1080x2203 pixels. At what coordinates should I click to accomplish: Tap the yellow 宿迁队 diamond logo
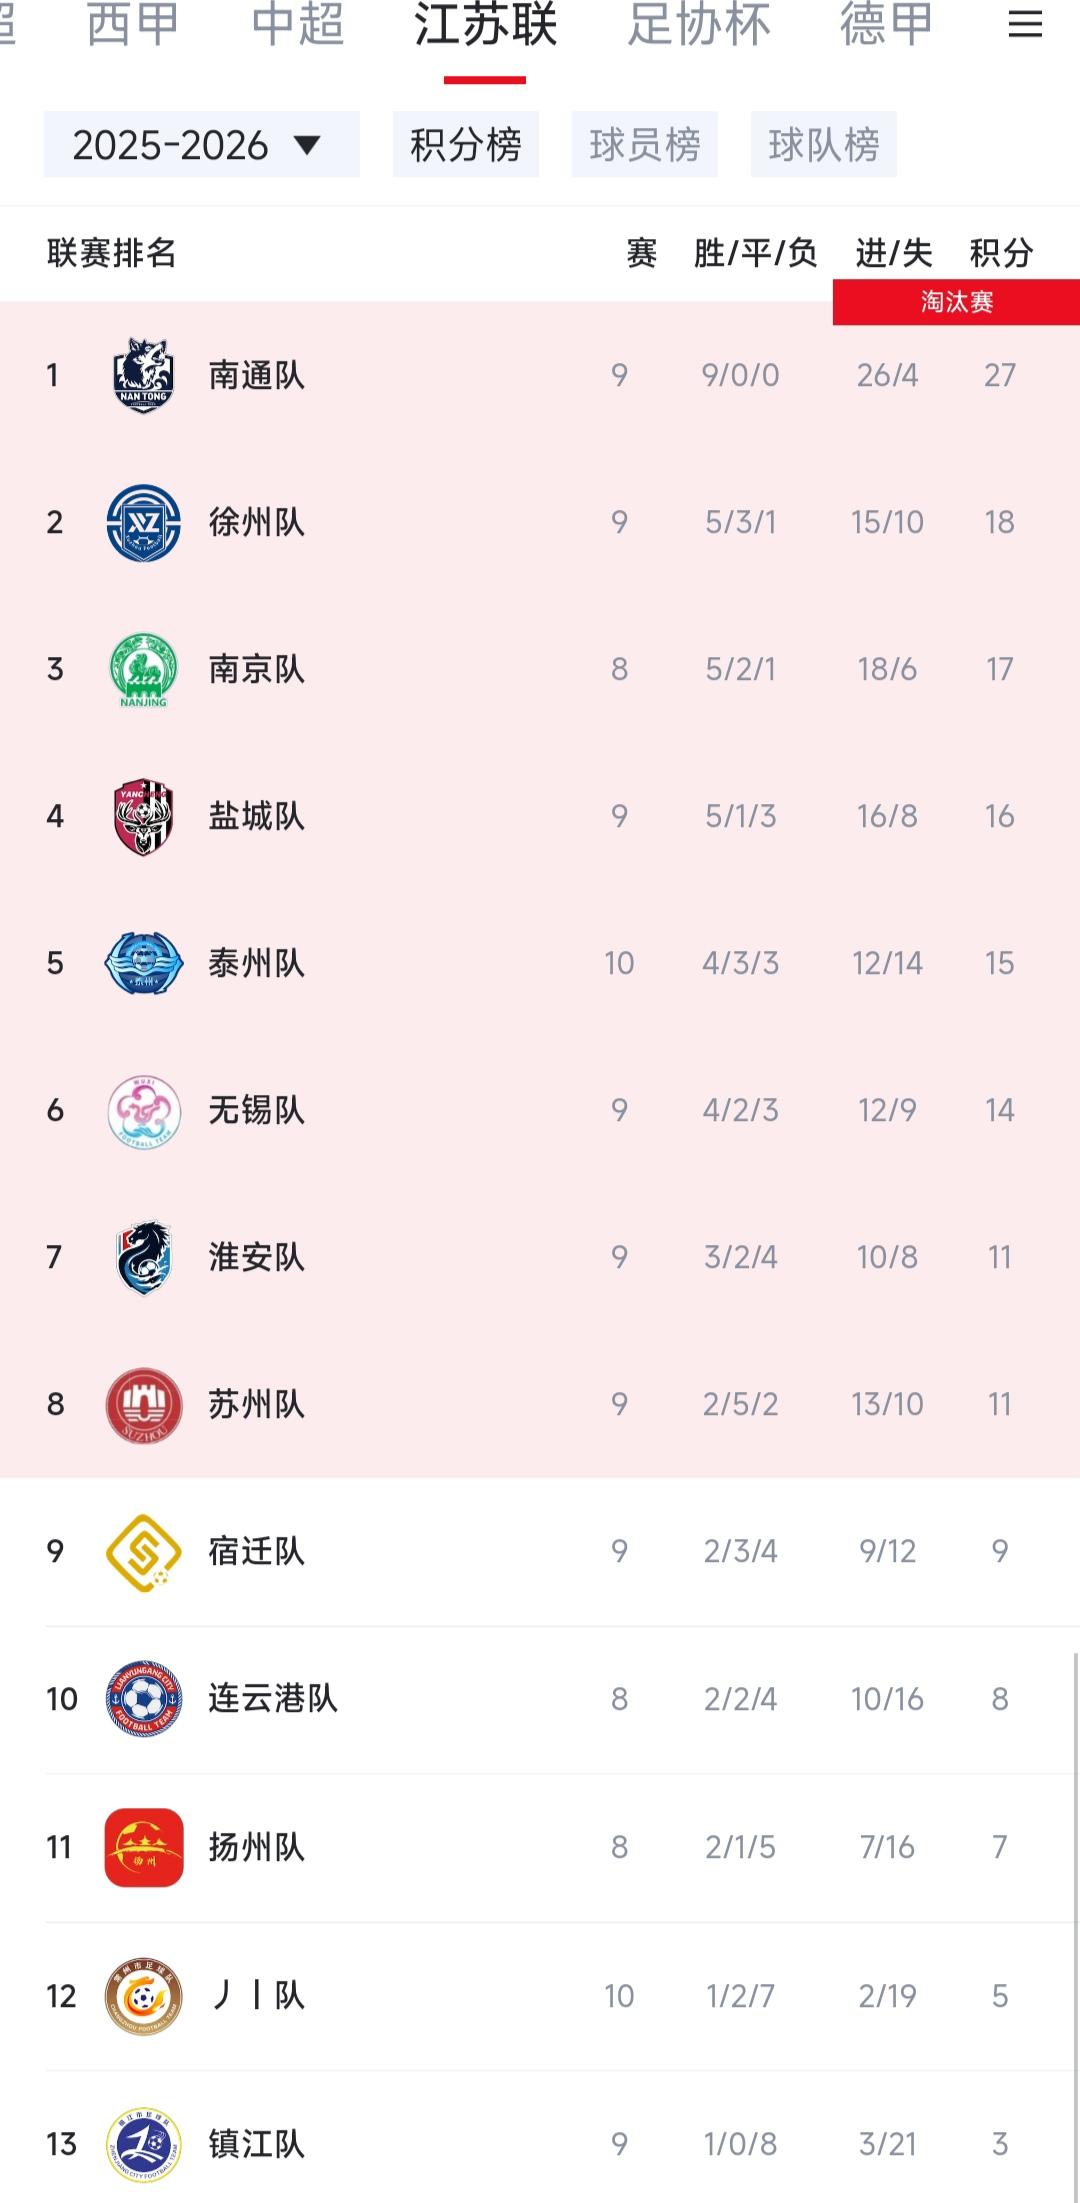144,1551
